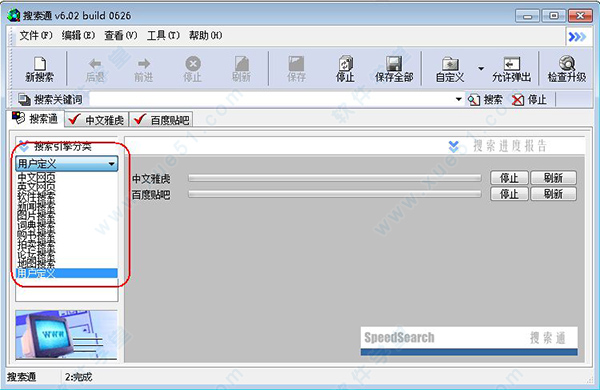Screen dimensions: 600x390
Task: Expand the arrow next to 自定义
Action: pos(481,69)
